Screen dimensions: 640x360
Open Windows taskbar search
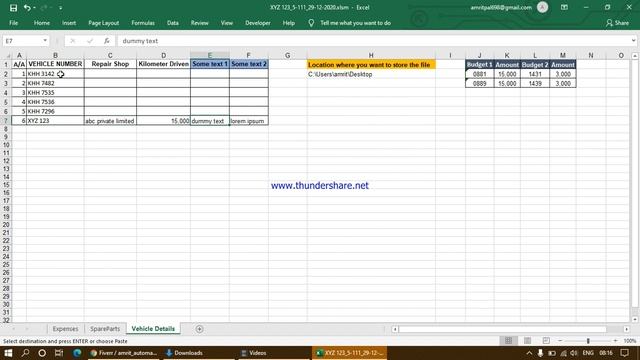(x=25, y=353)
